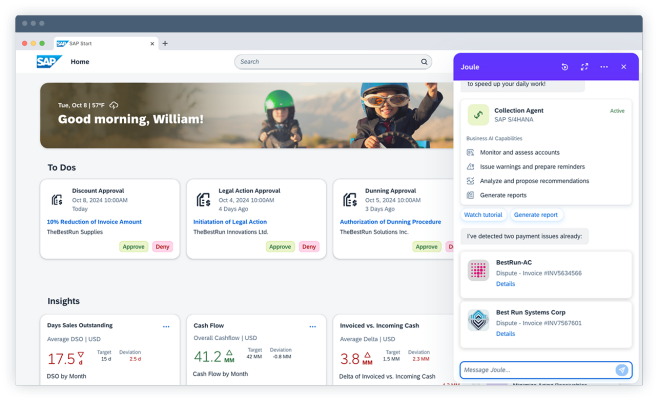Close the Joule panel
Screen dimensions: 658x400
[623, 67]
